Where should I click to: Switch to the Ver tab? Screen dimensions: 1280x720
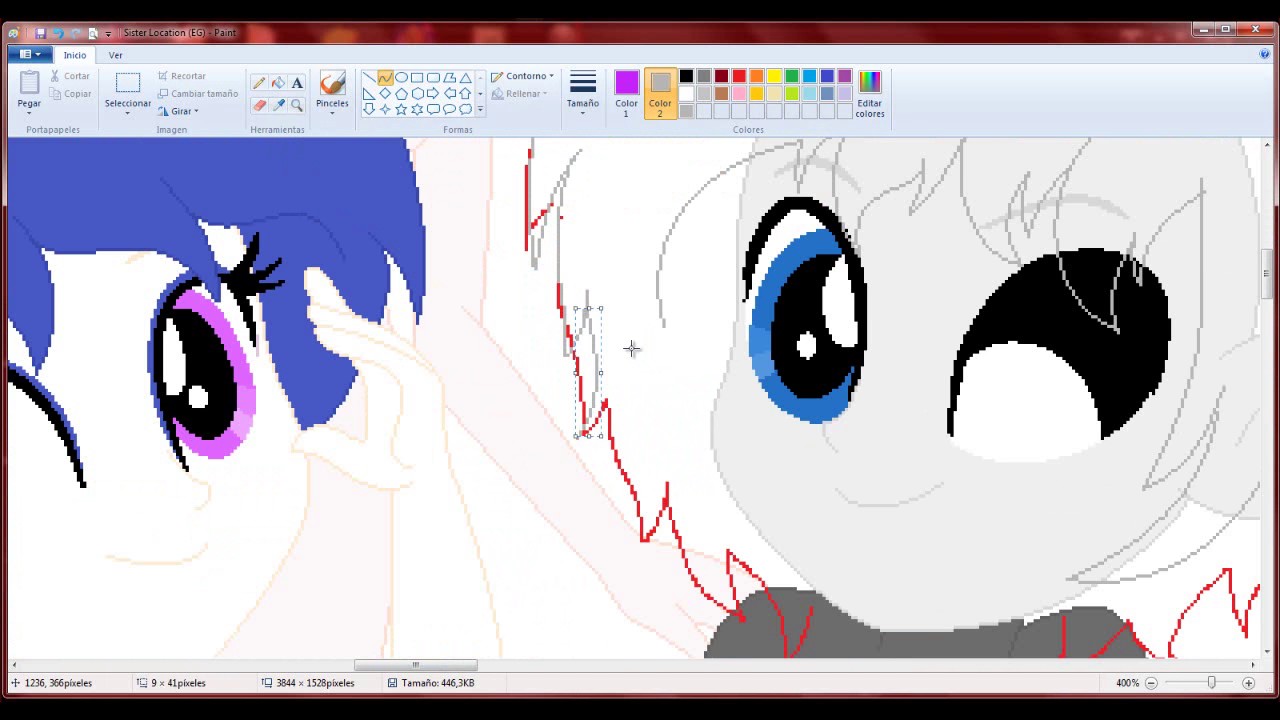point(115,55)
